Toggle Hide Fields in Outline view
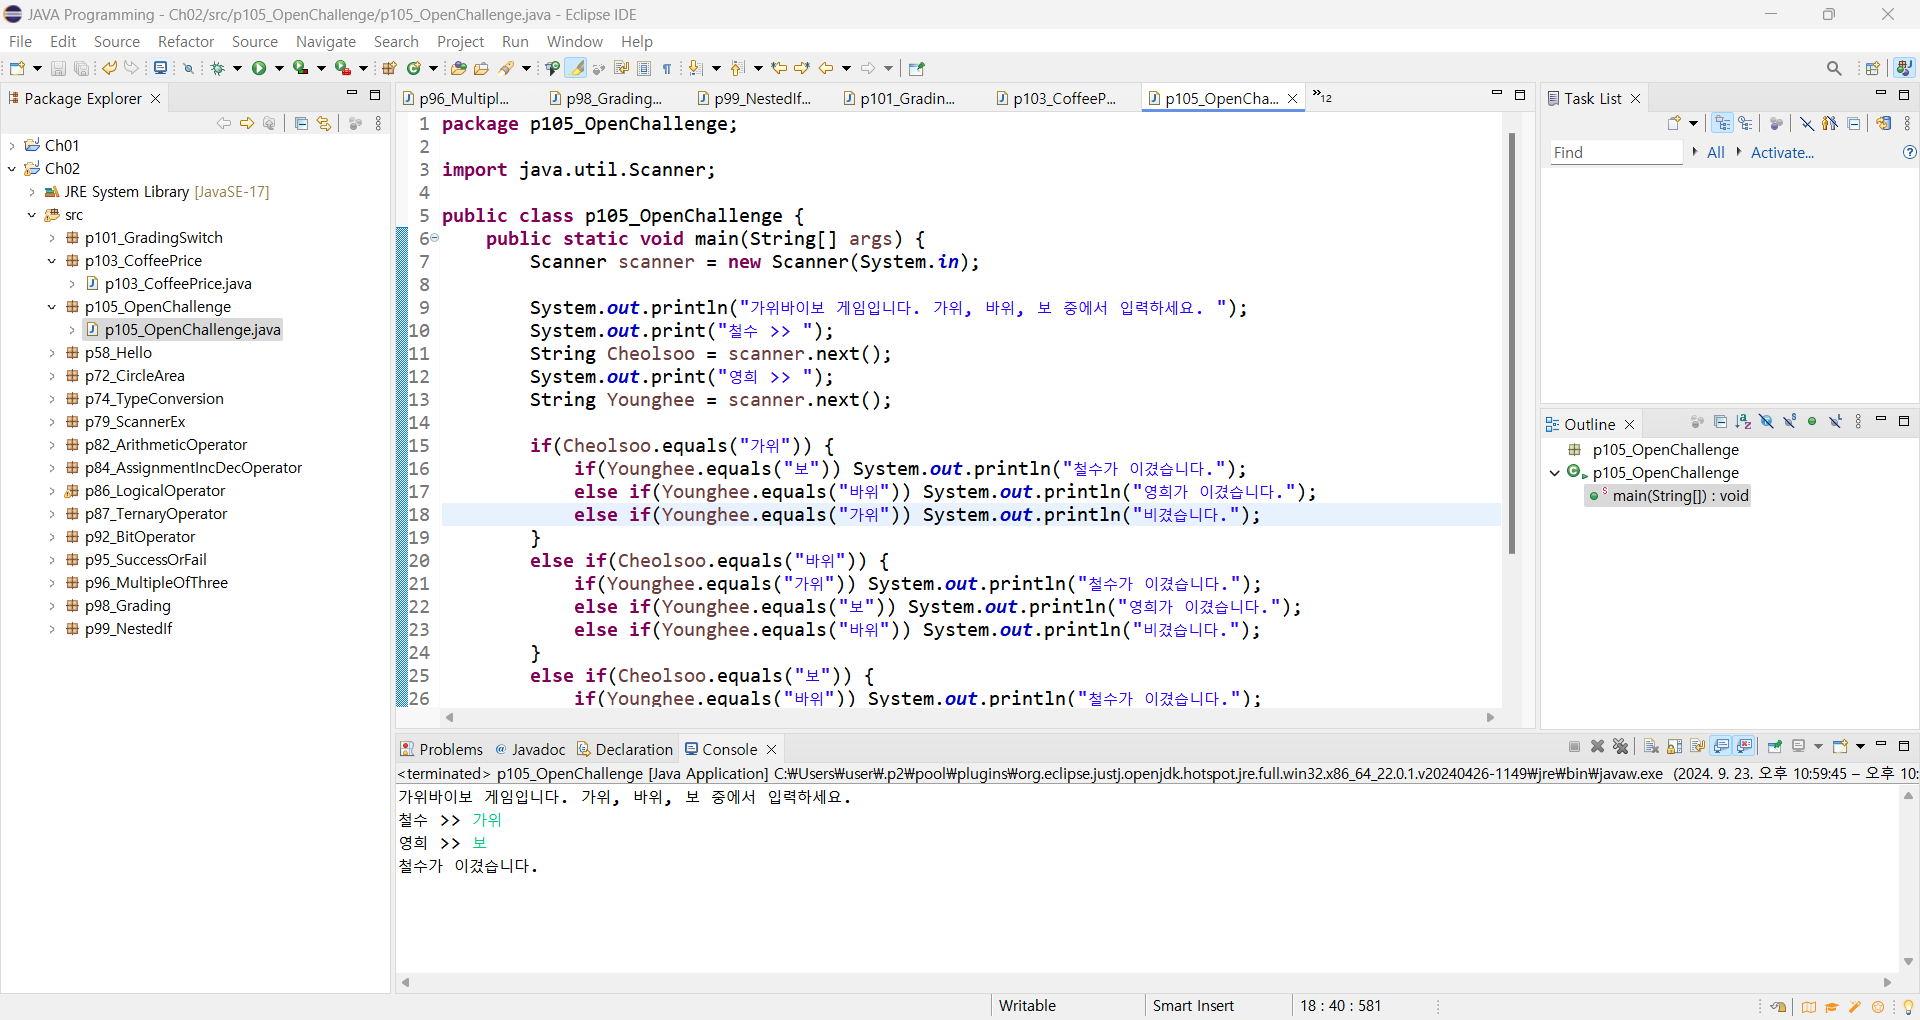This screenshot has height=1020, width=1920. [1766, 422]
